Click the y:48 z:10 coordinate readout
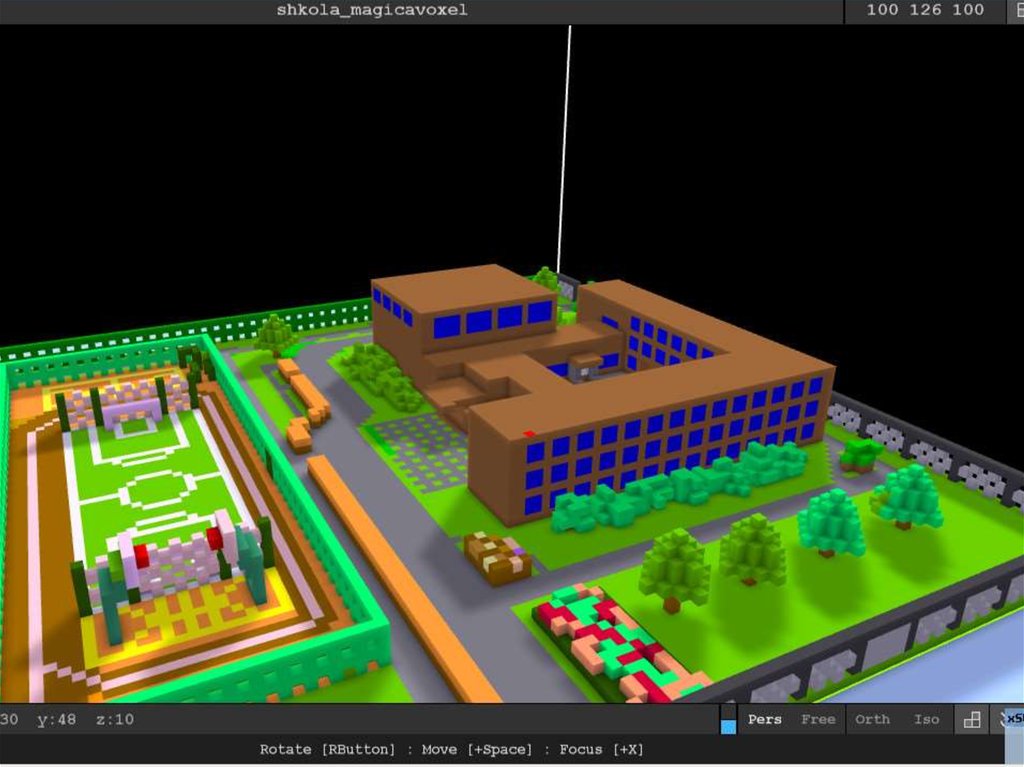This screenshot has height=767, width=1024. [85, 719]
